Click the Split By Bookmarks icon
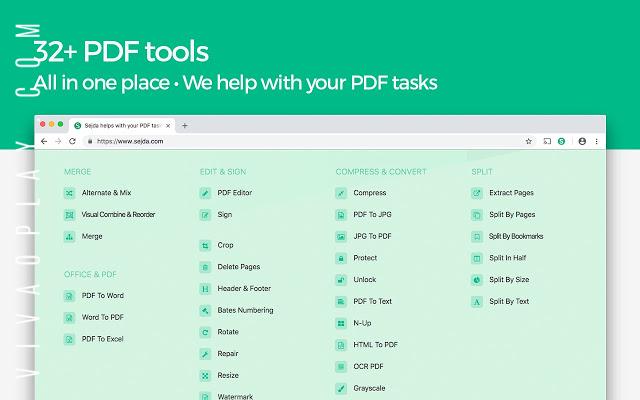Viewport: 640px width, 400px height. (x=477, y=236)
